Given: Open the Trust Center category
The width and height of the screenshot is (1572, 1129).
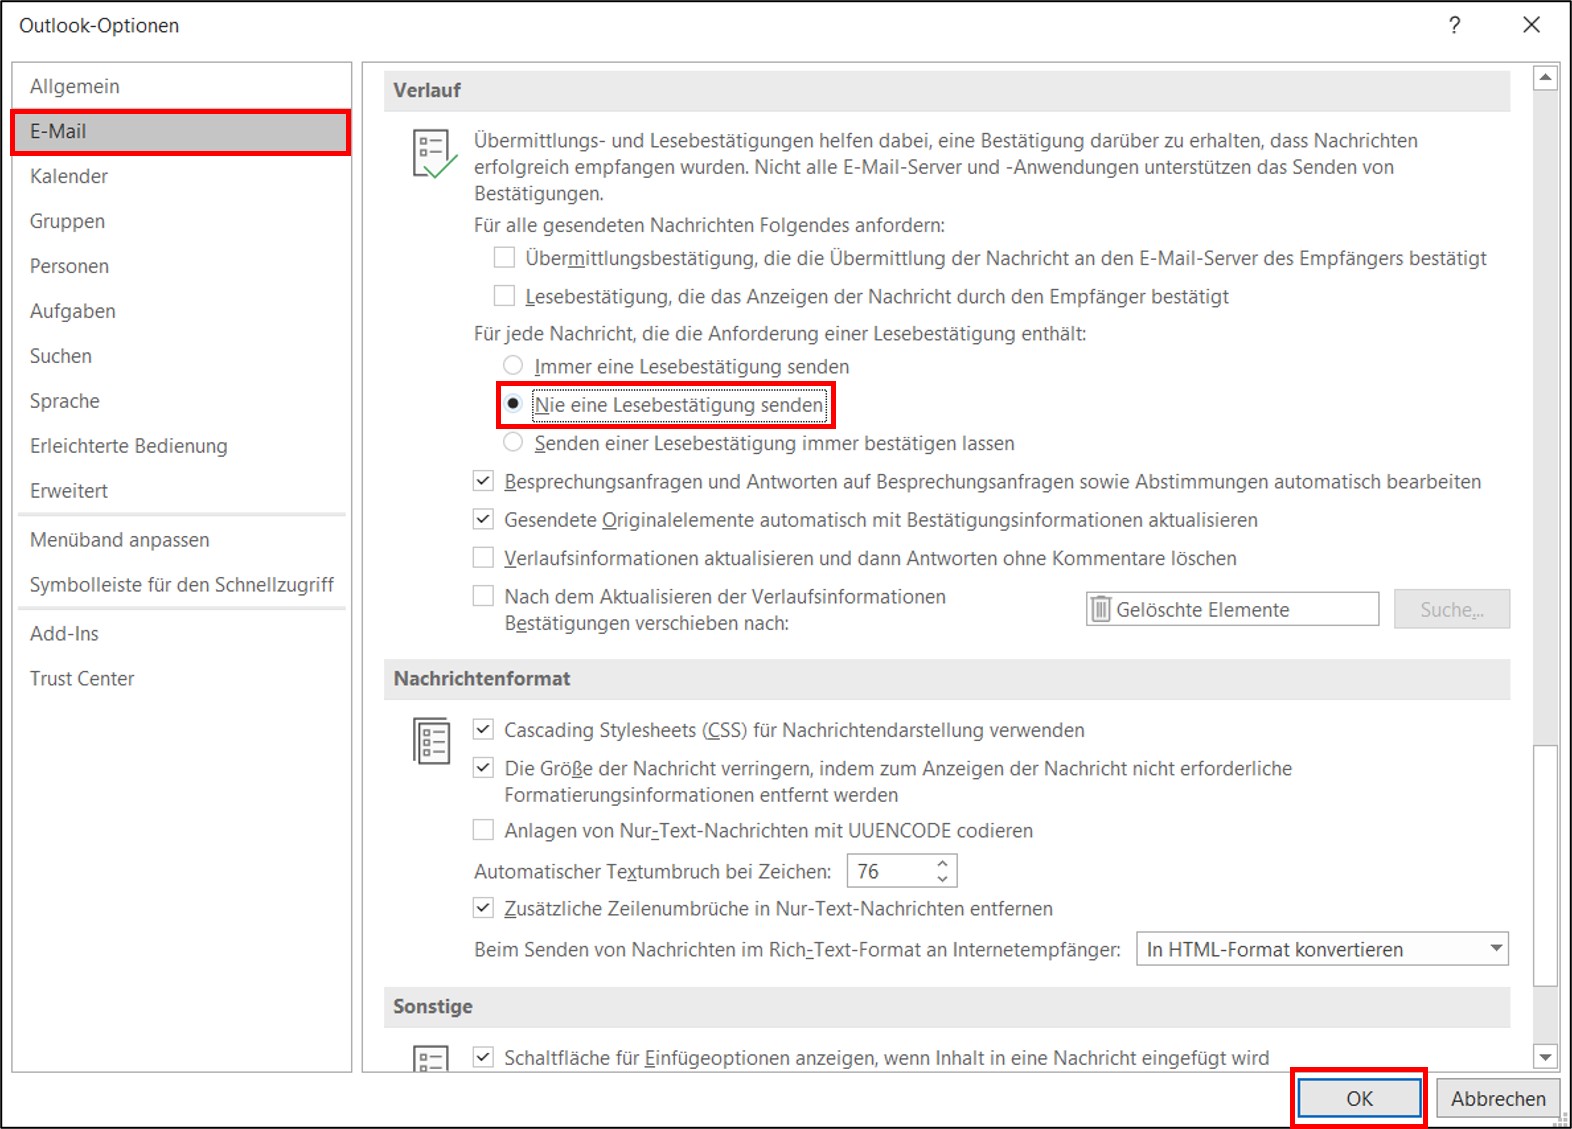Looking at the screenshot, I should click(181, 679).
